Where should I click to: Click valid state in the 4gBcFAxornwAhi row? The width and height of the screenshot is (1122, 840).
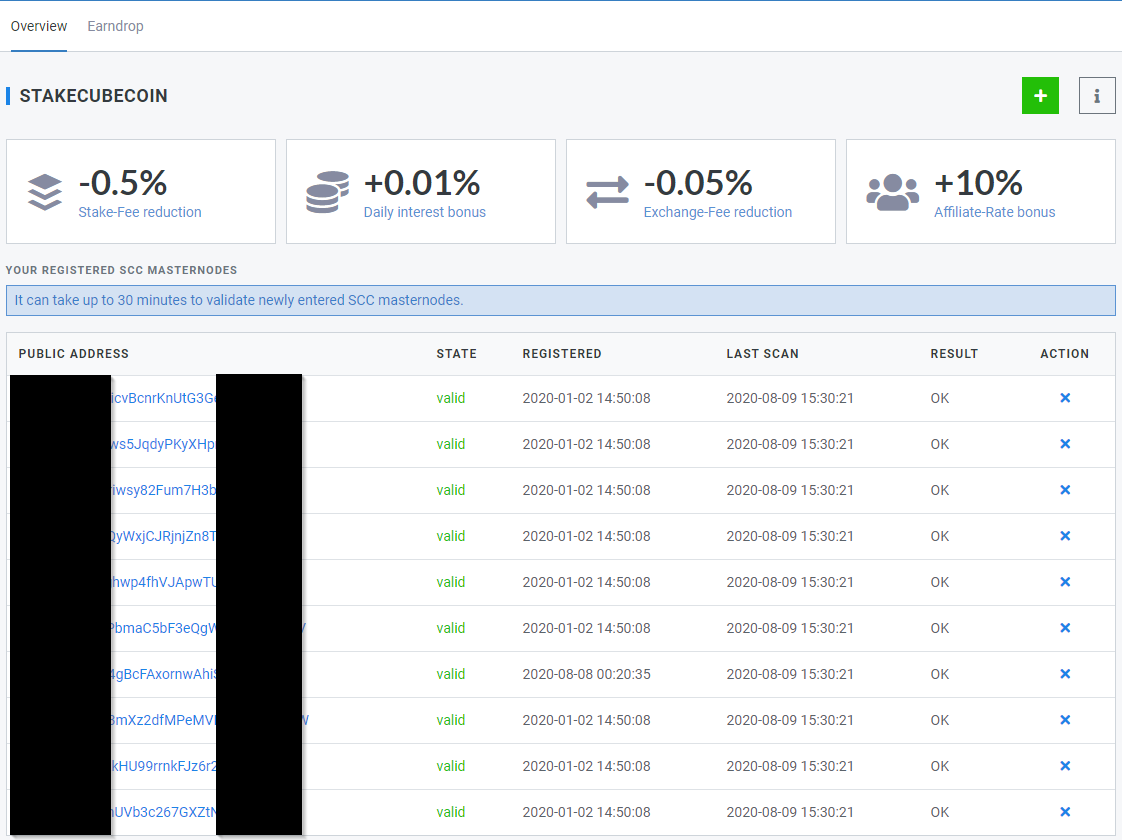click(x=451, y=674)
